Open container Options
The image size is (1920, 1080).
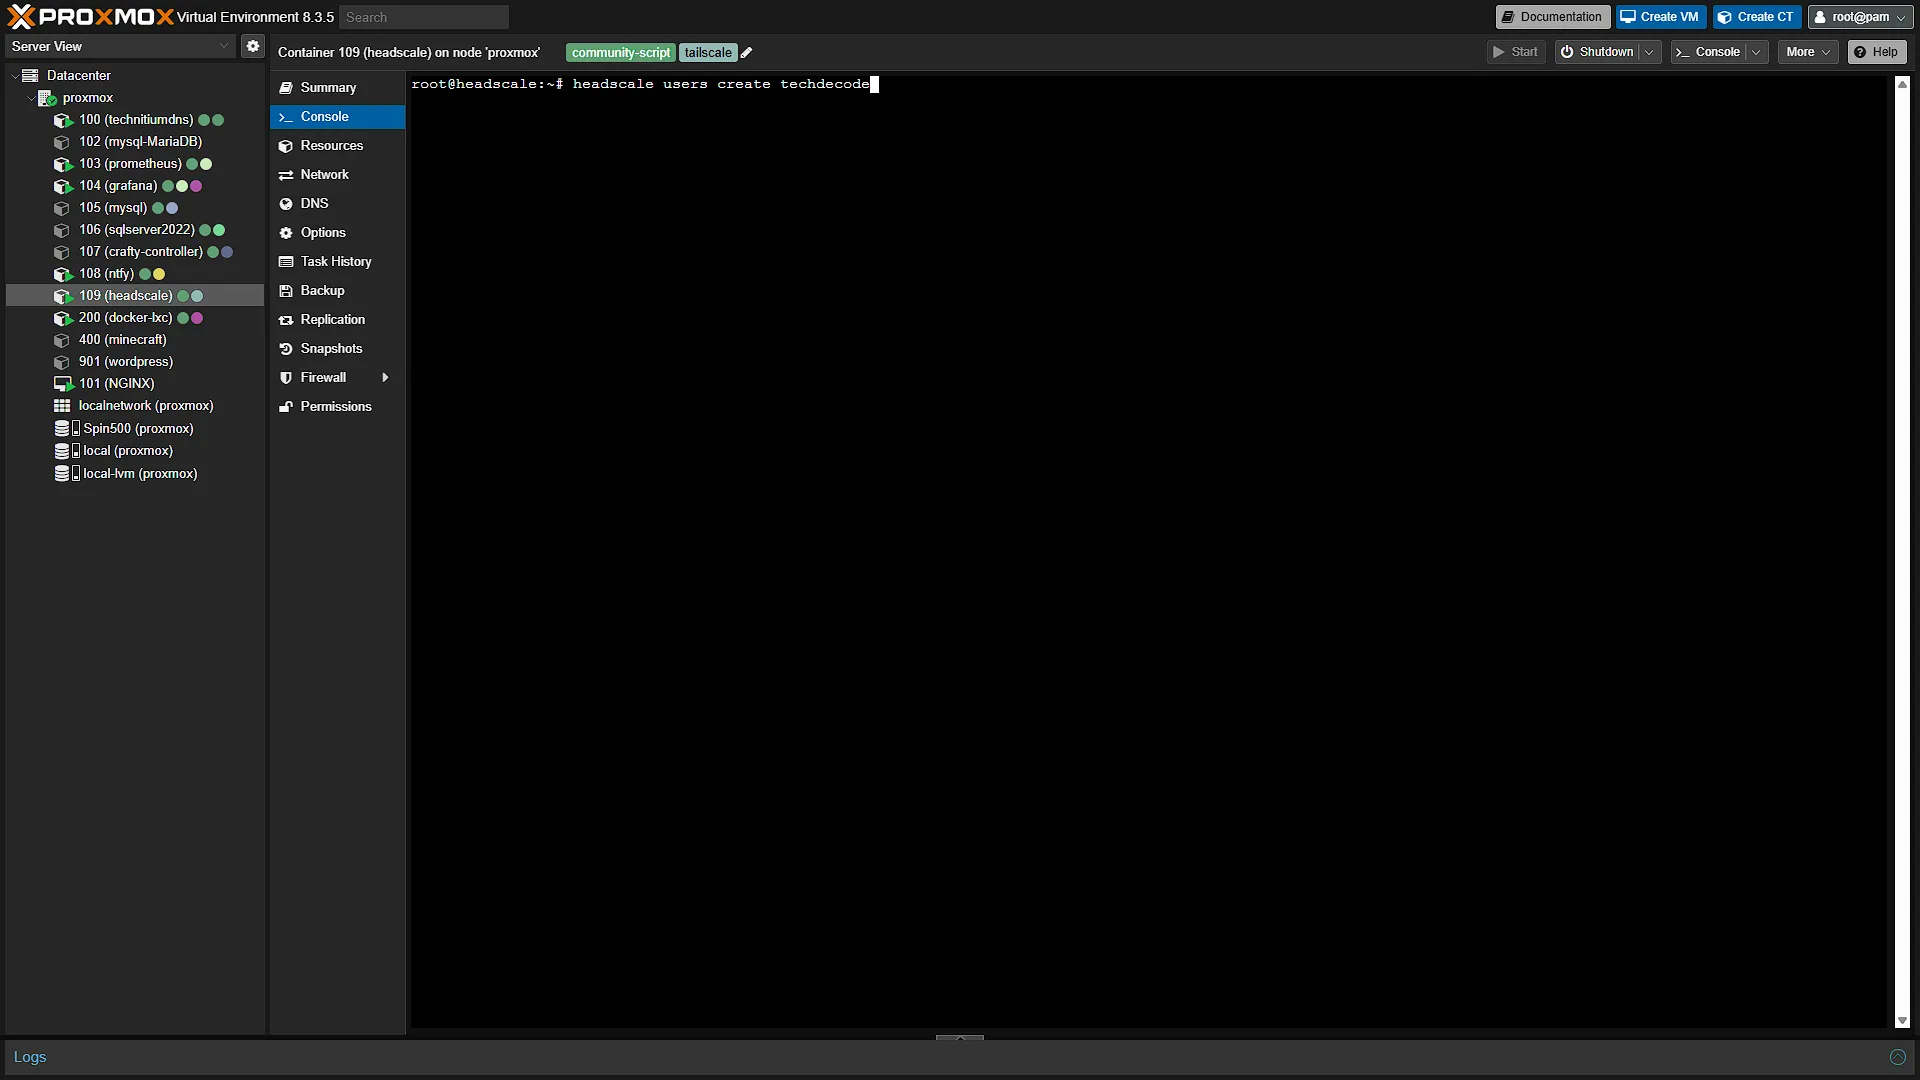337,233
